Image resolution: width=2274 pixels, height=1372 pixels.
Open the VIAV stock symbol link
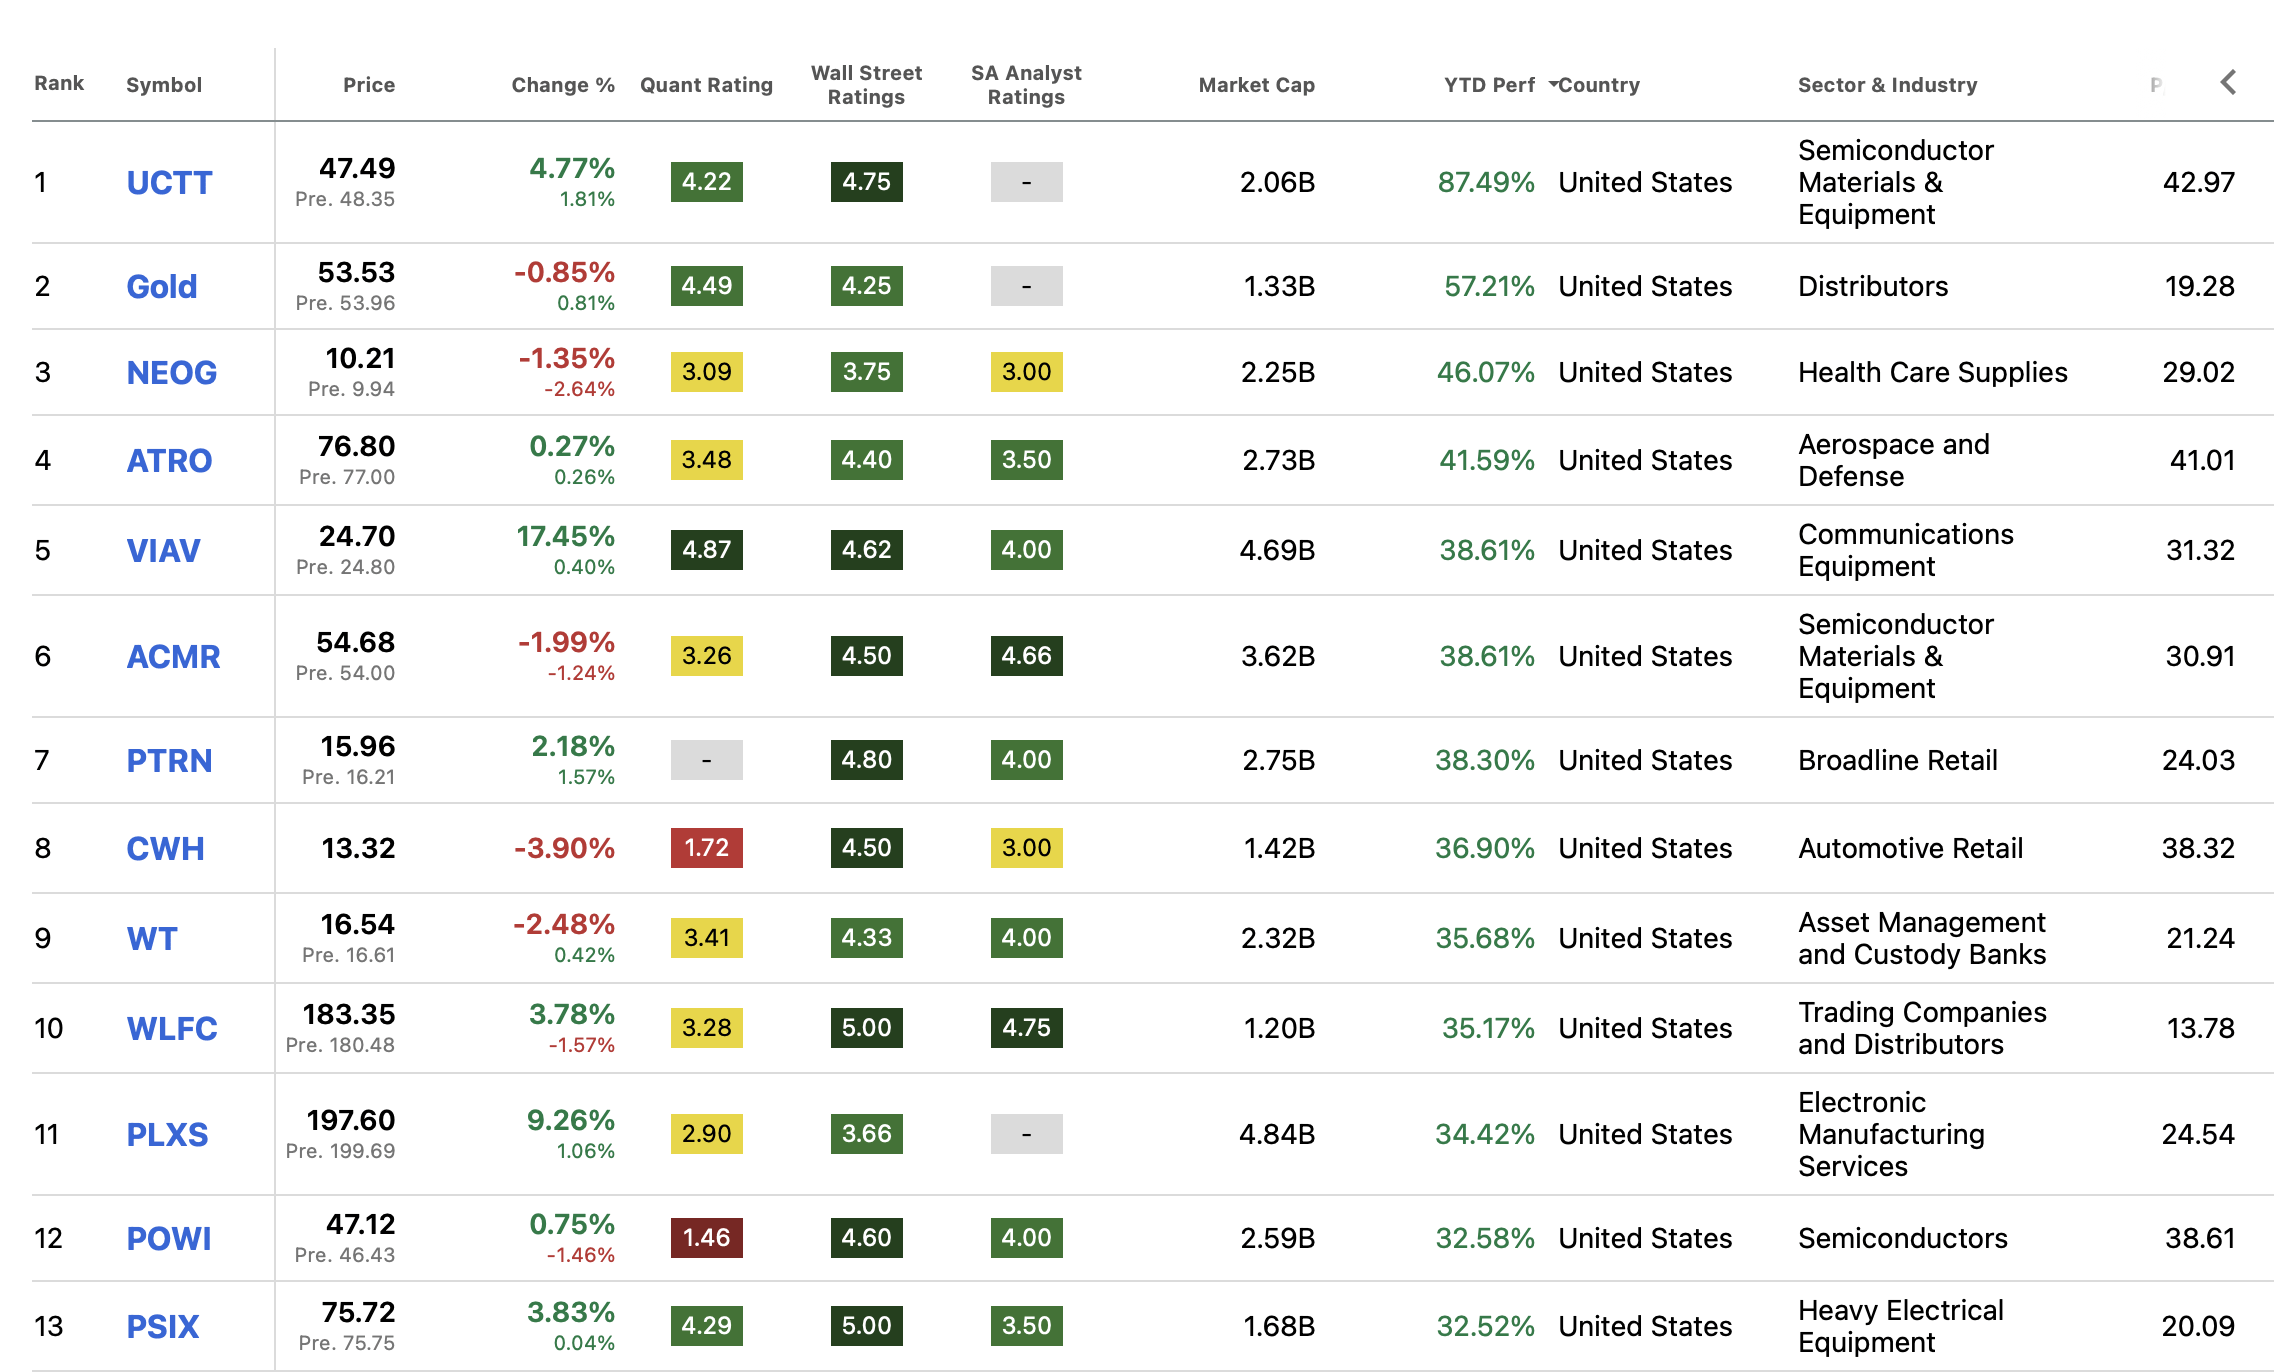(163, 551)
